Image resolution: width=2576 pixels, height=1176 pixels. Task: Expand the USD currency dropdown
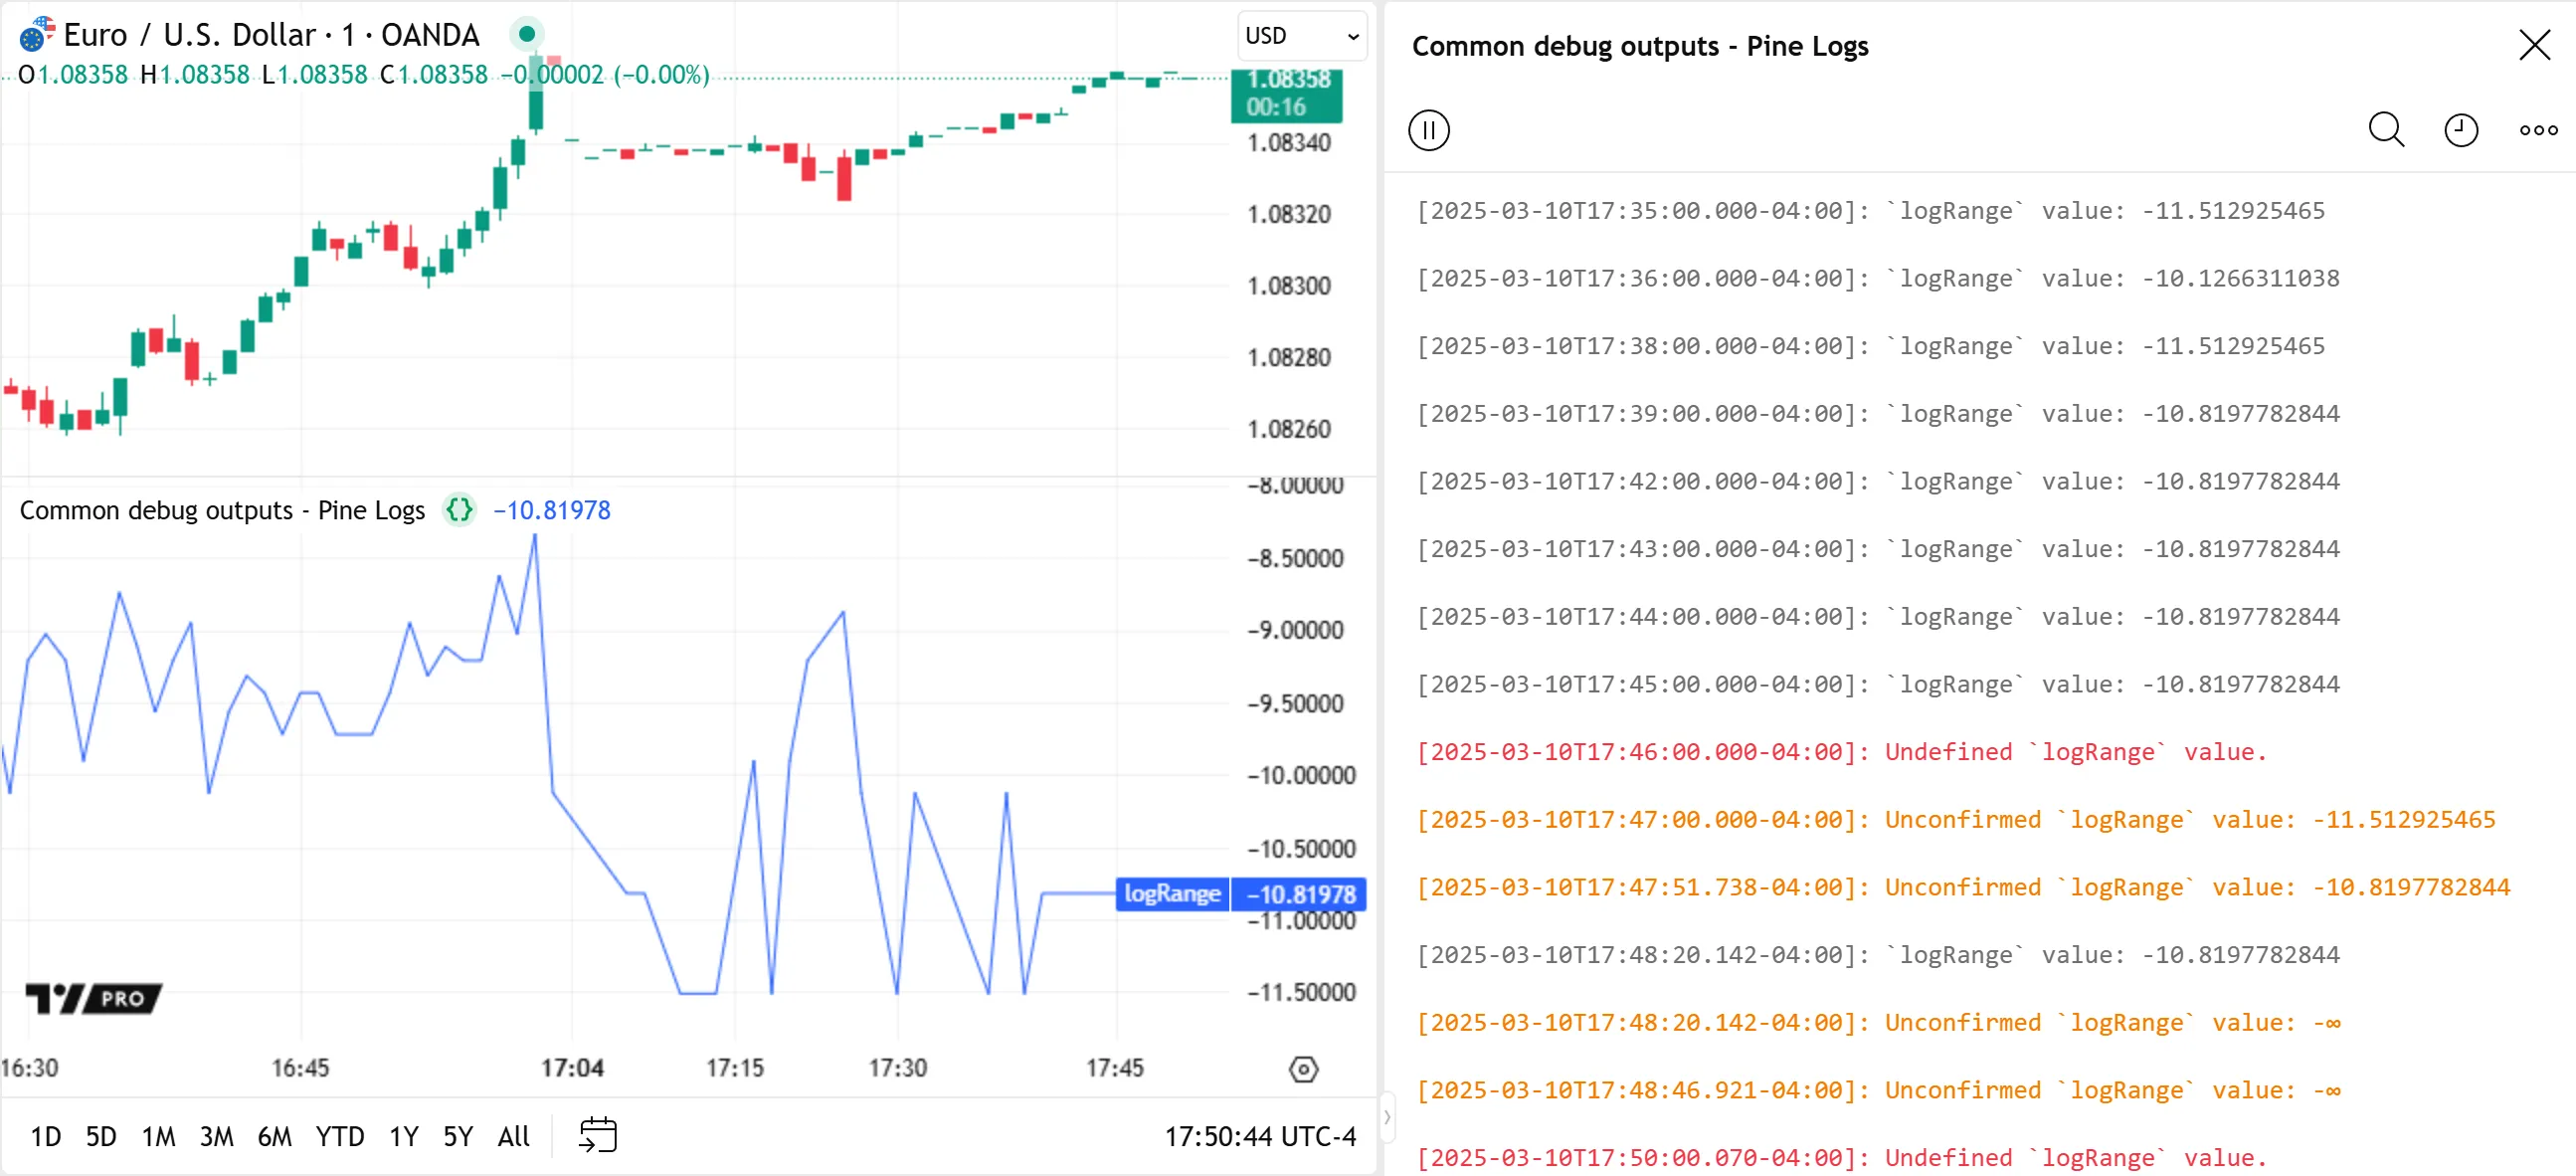coord(1301,36)
